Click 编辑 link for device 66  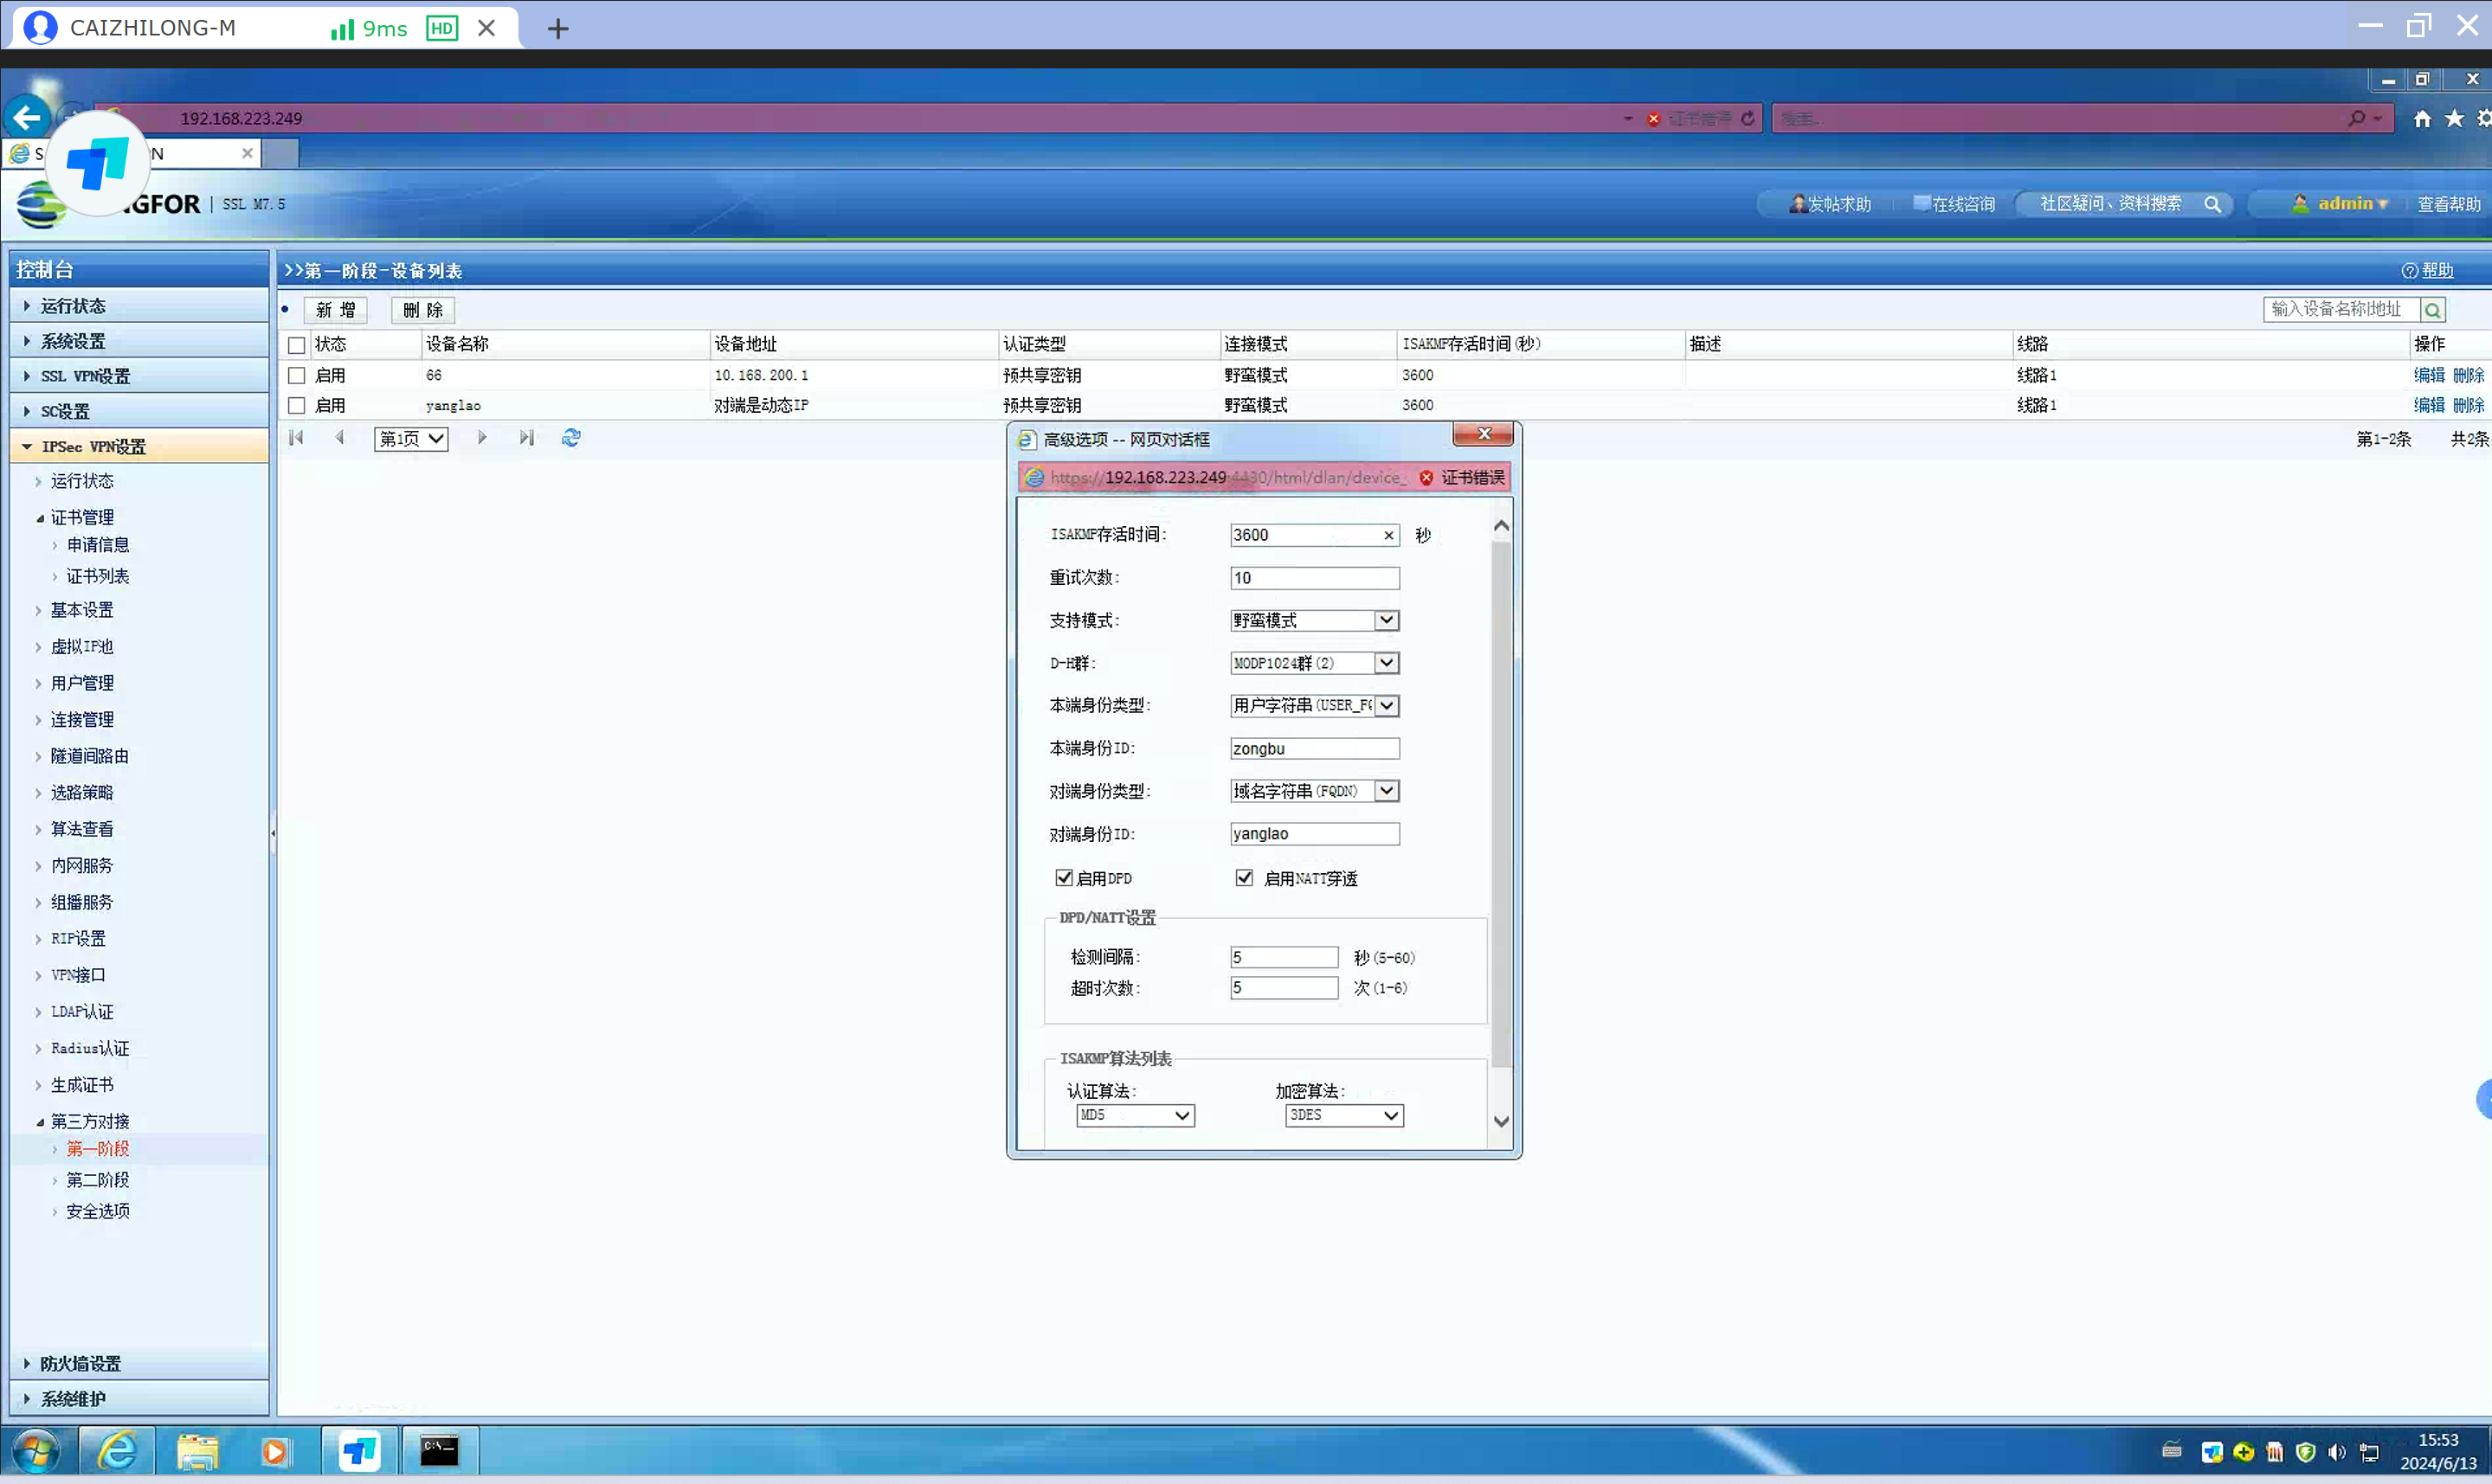pyautogui.click(x=2428, y=375)
